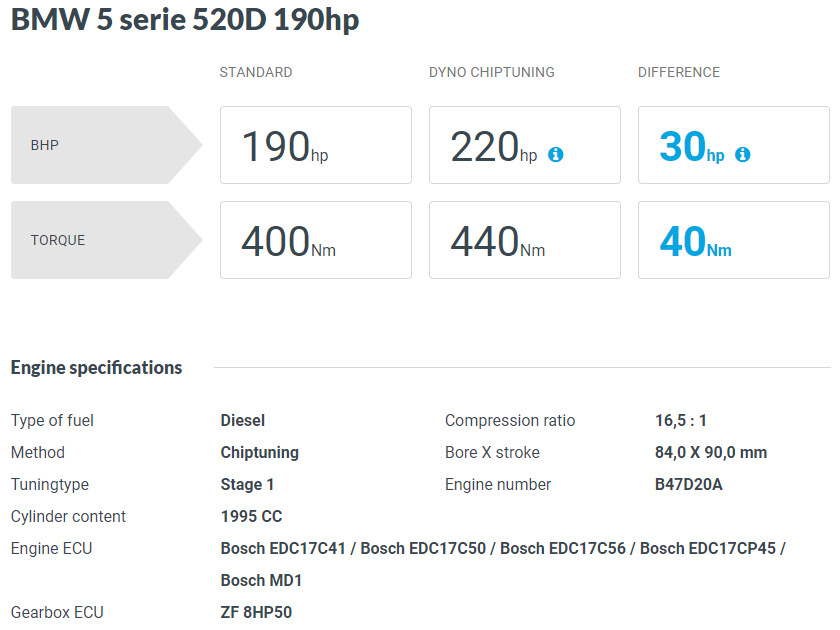Click the 40Nm torque difference box
The height and width of the screenshot is (630, 840).
pos(734,240)
